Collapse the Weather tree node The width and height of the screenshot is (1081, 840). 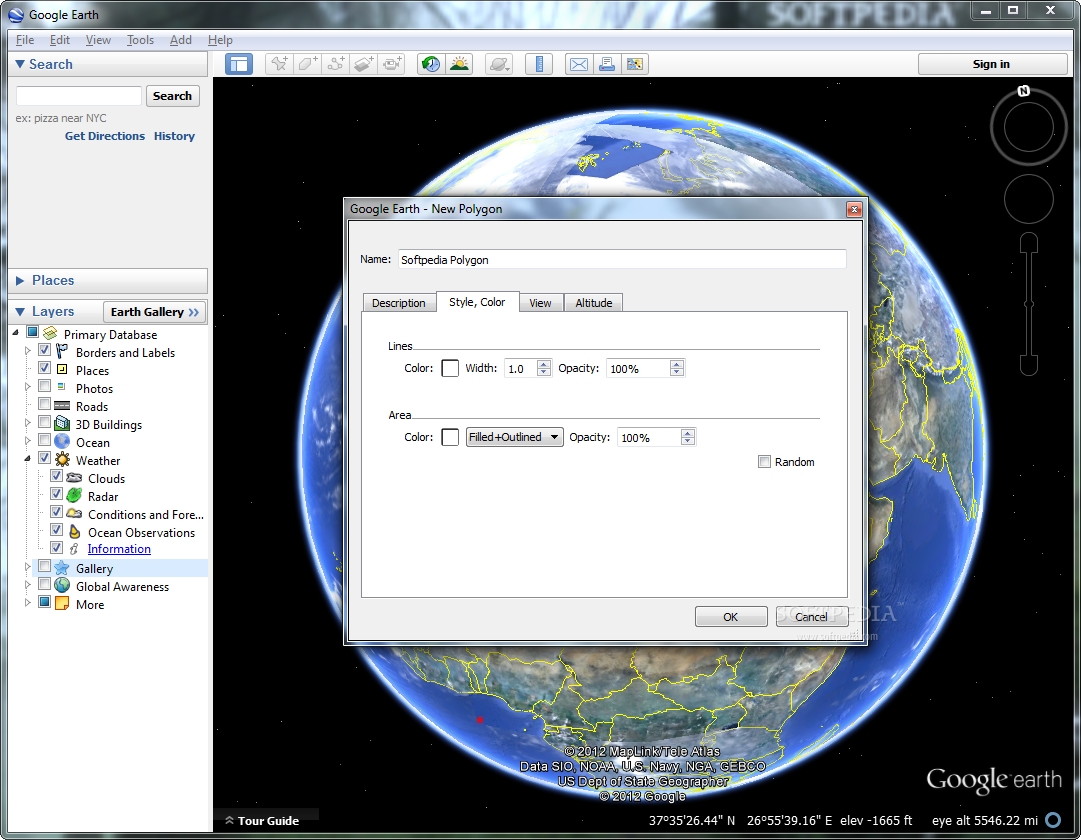tap(28, 459)
